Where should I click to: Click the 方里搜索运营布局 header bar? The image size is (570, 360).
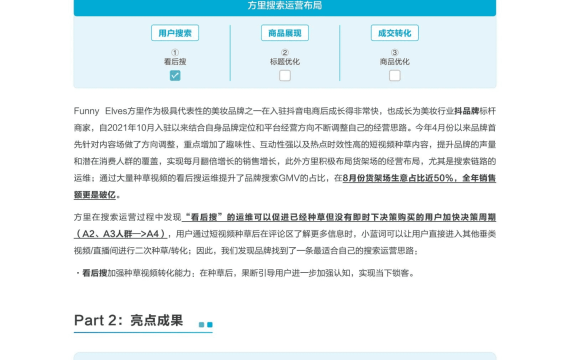(x=285, y=7)
